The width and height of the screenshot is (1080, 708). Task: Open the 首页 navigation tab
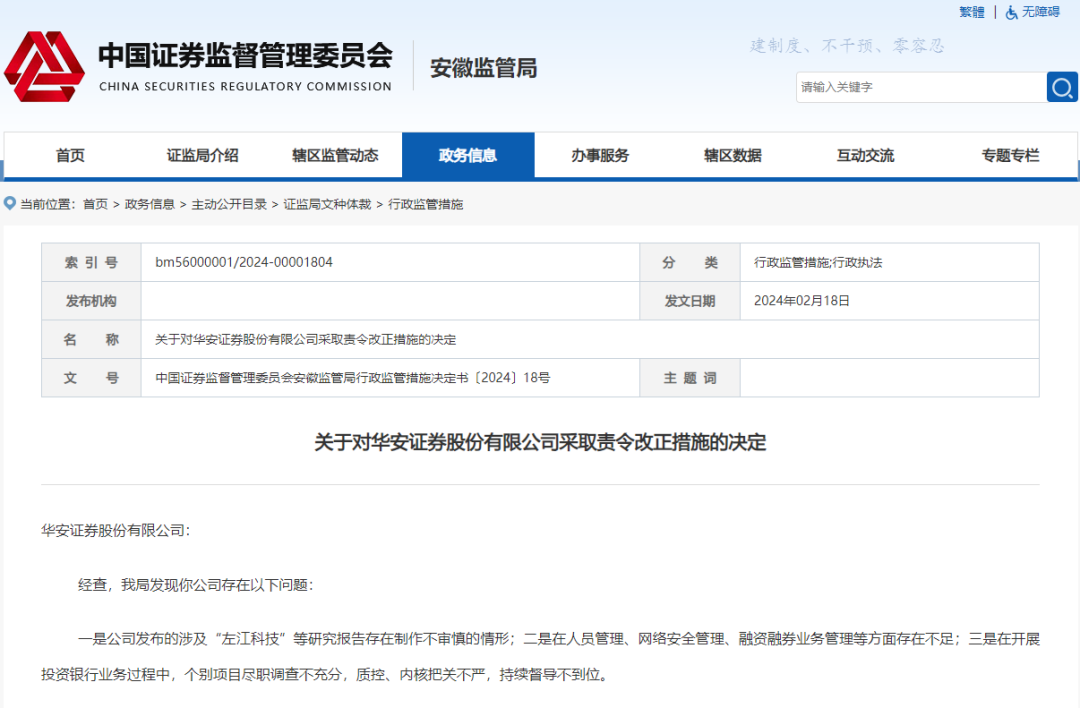click(x=70, y=156)
